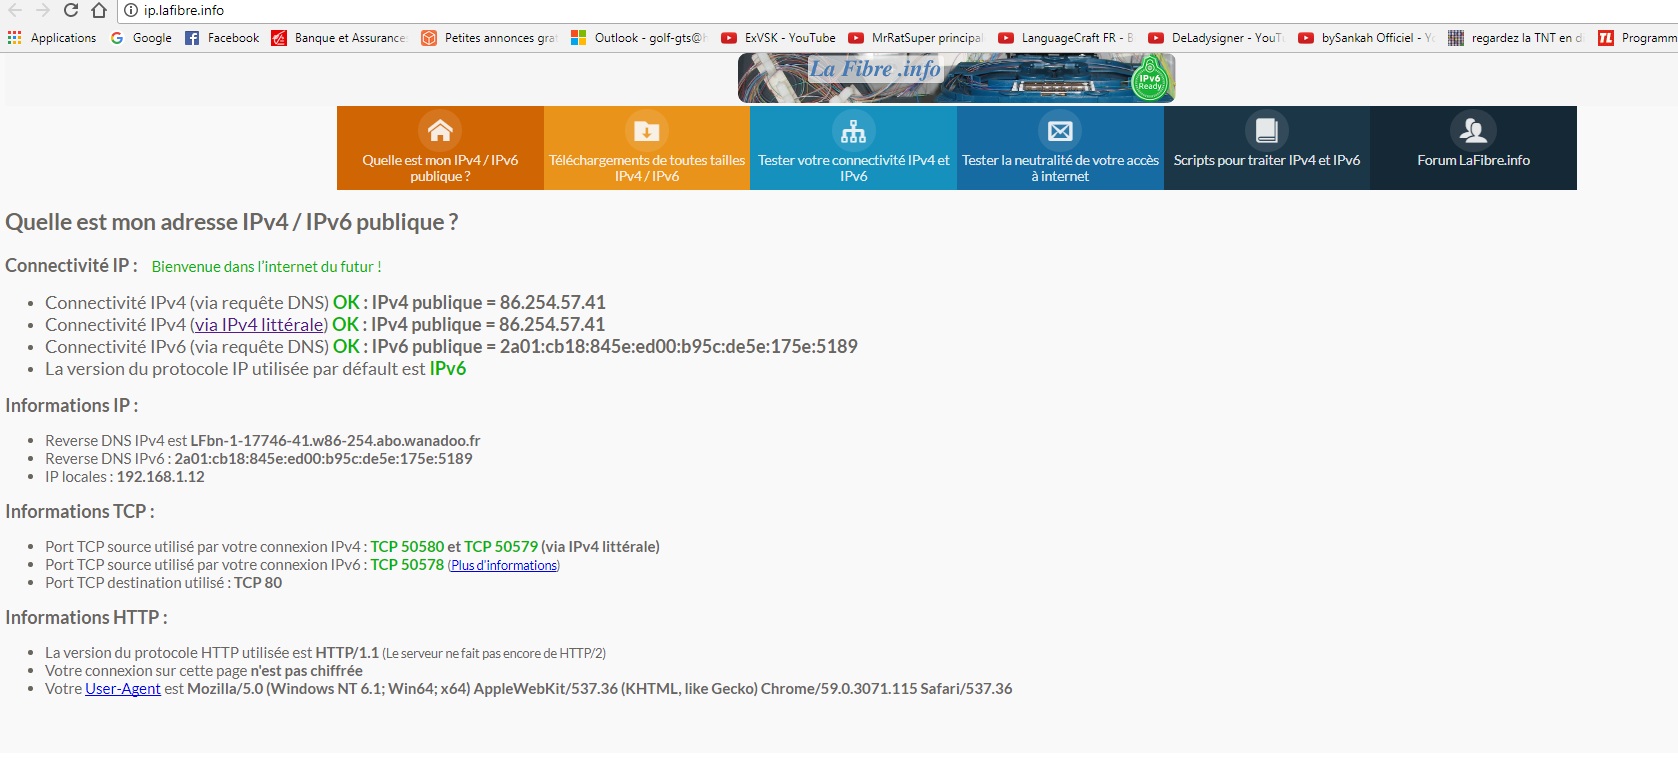This screenshot has width=1678, height=770.
Task: Follow the Plus d'informations link
Action: [504, 565]
